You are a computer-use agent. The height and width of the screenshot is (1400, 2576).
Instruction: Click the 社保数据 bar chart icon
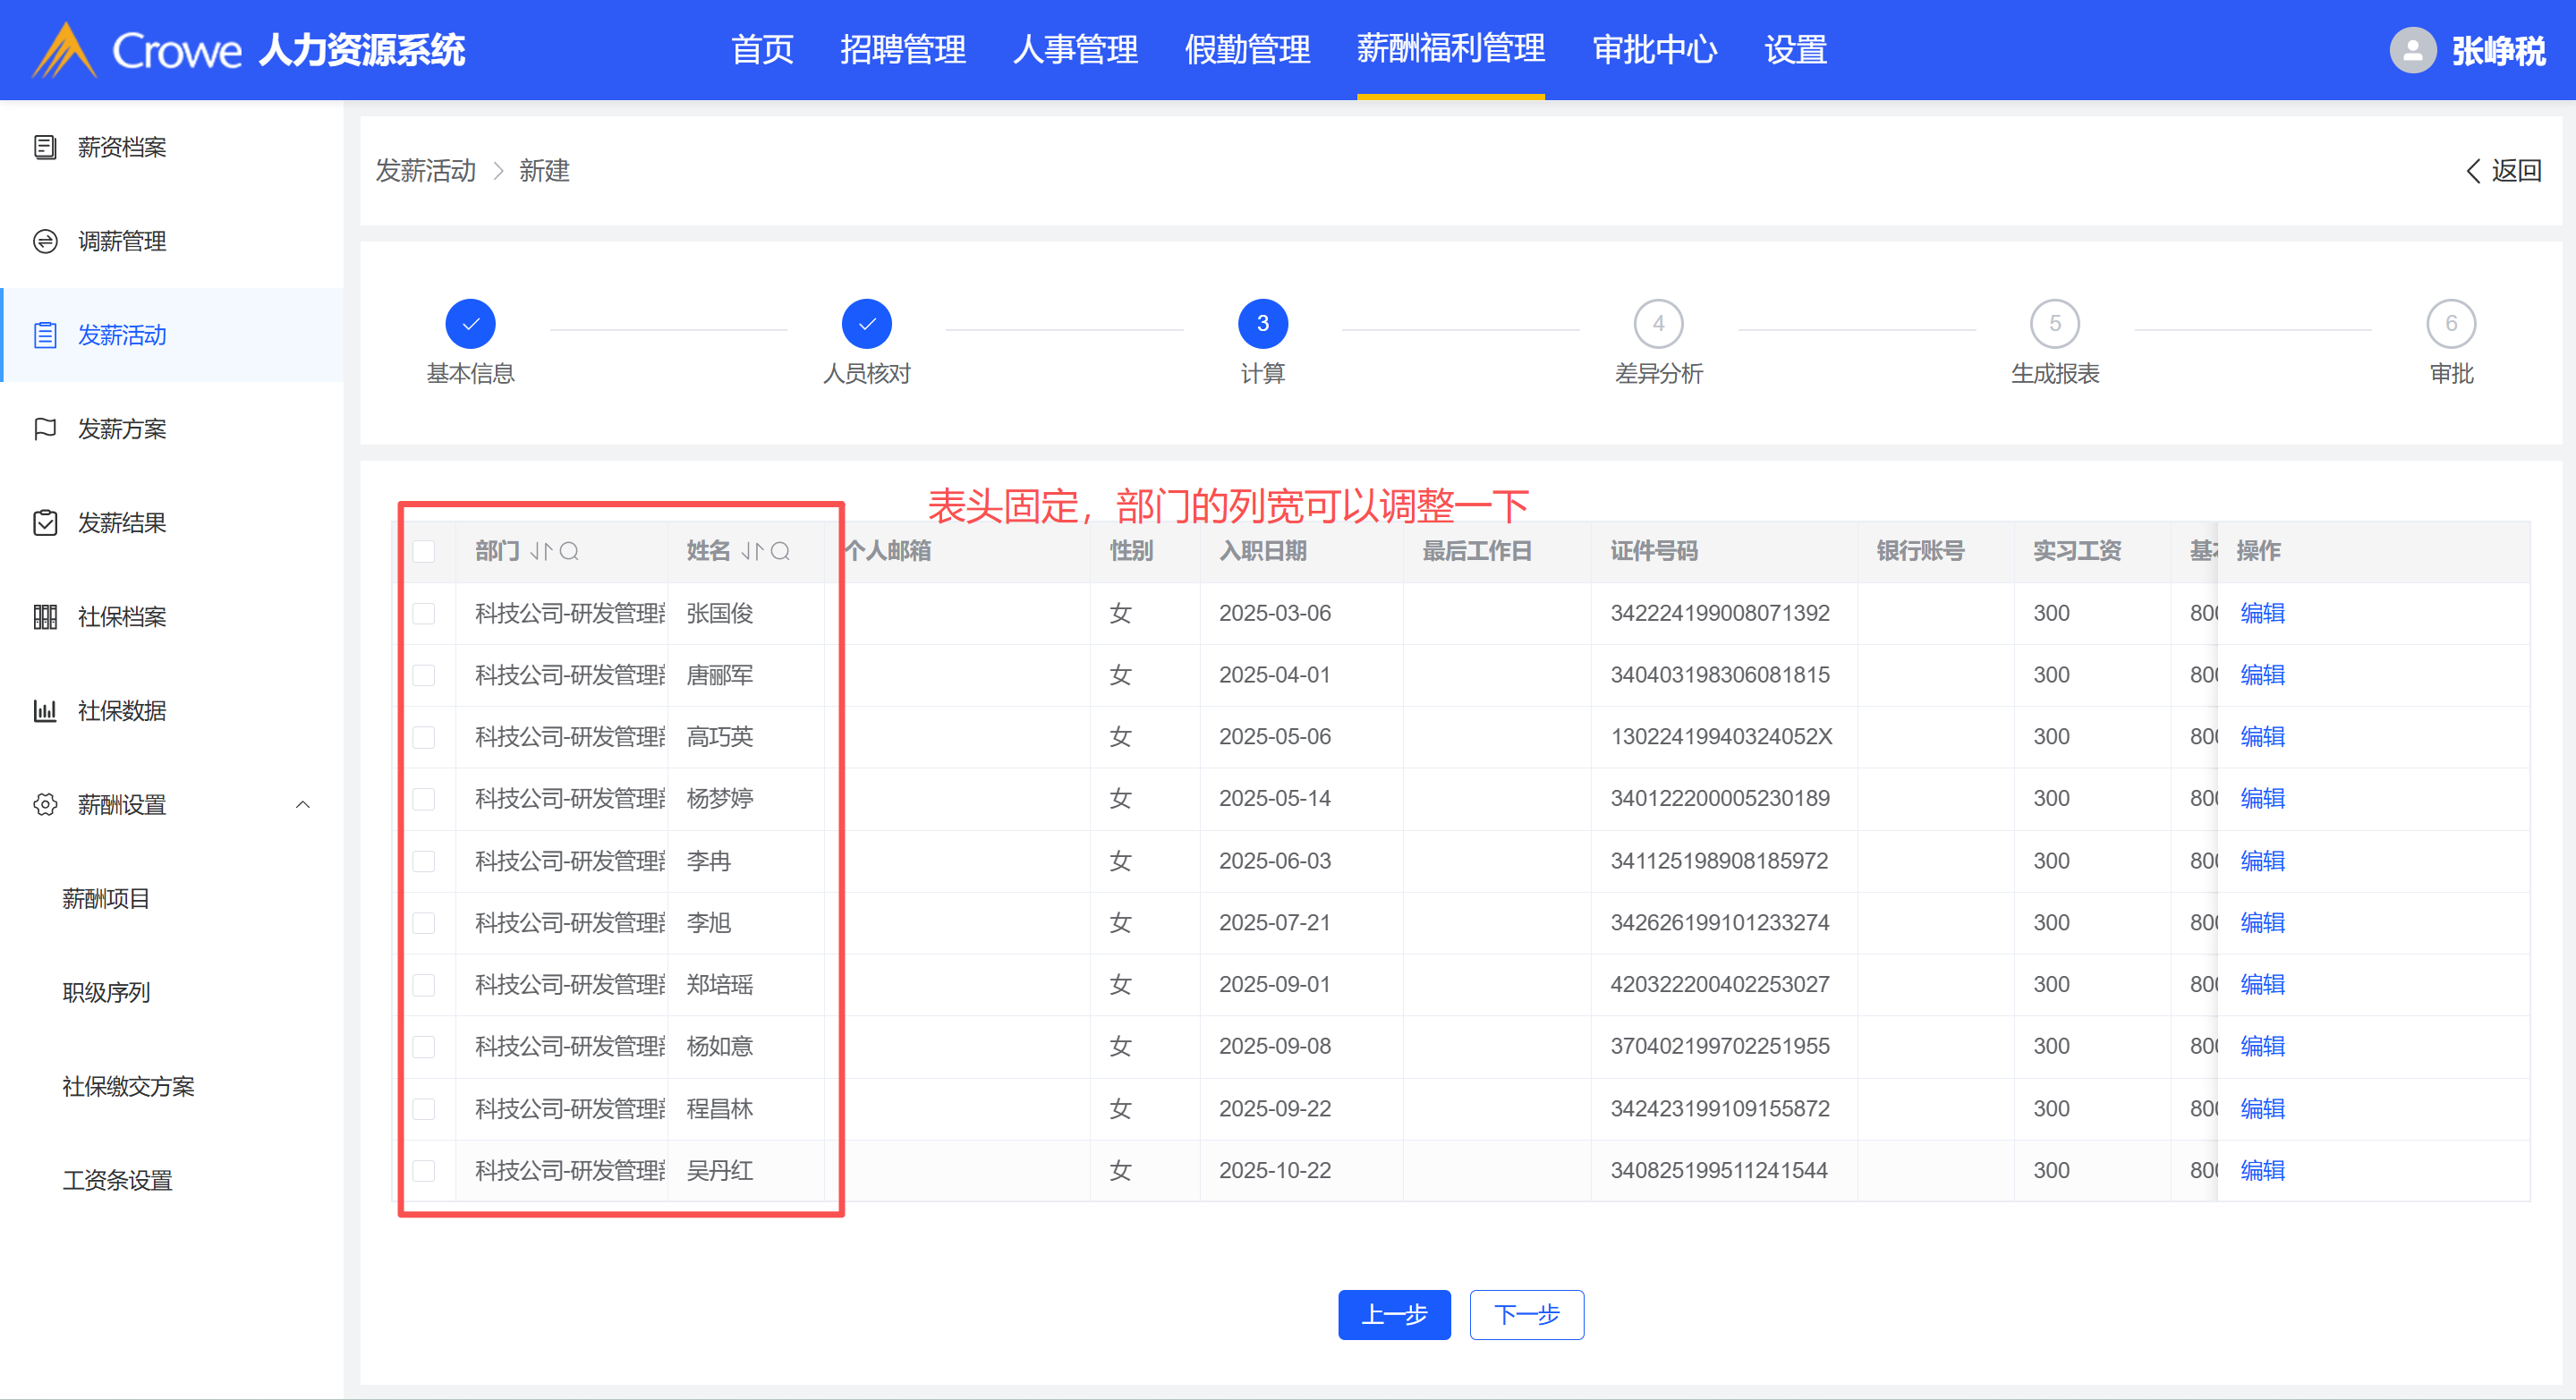[45, 711]
